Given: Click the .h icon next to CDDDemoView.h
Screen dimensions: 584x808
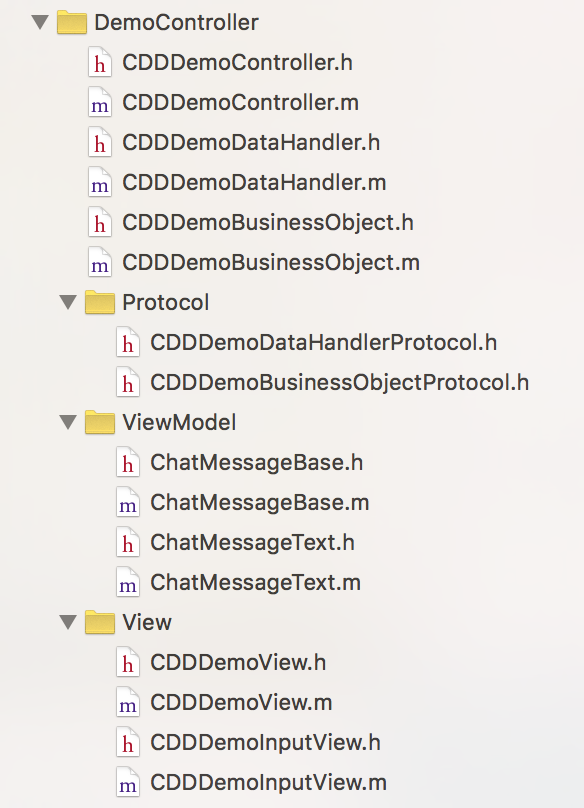Looking at the screenshot, I should tap(127, 663).
